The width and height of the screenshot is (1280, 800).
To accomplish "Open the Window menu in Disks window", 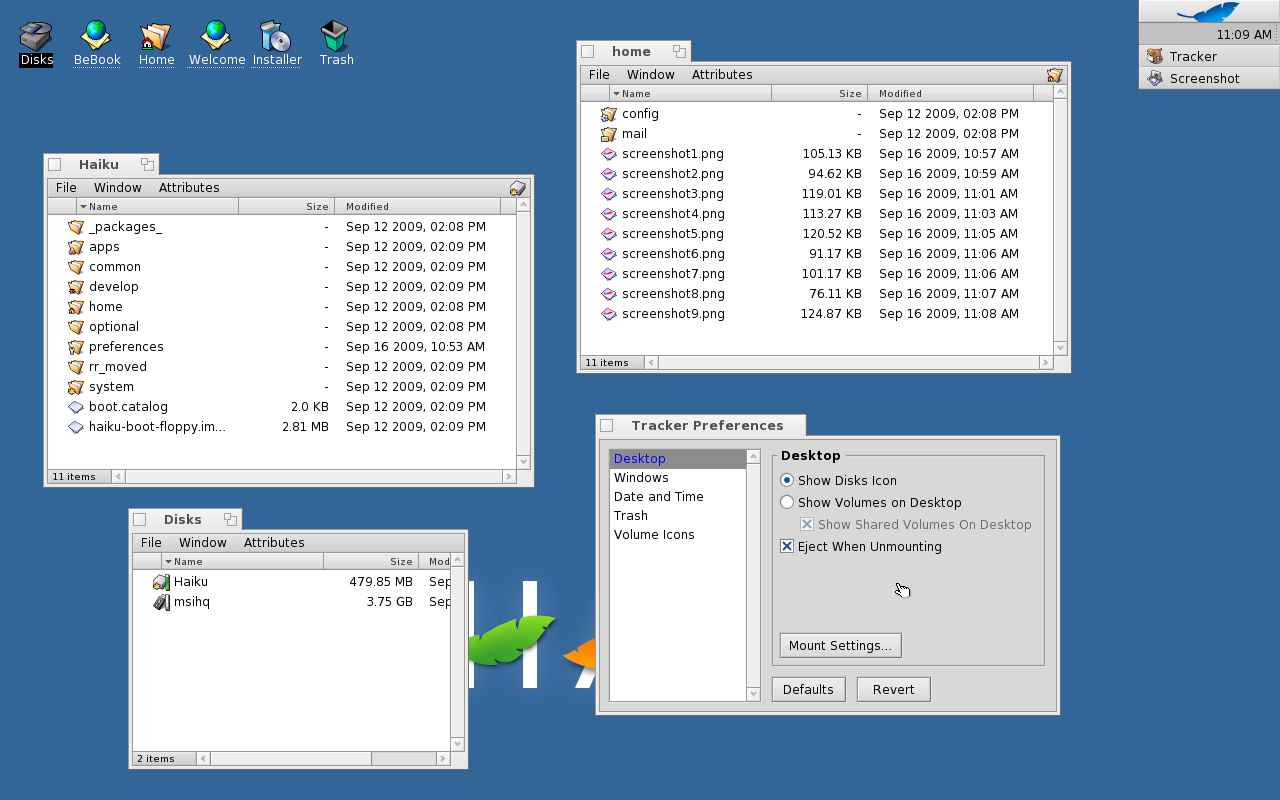I will tap(203, 543).
